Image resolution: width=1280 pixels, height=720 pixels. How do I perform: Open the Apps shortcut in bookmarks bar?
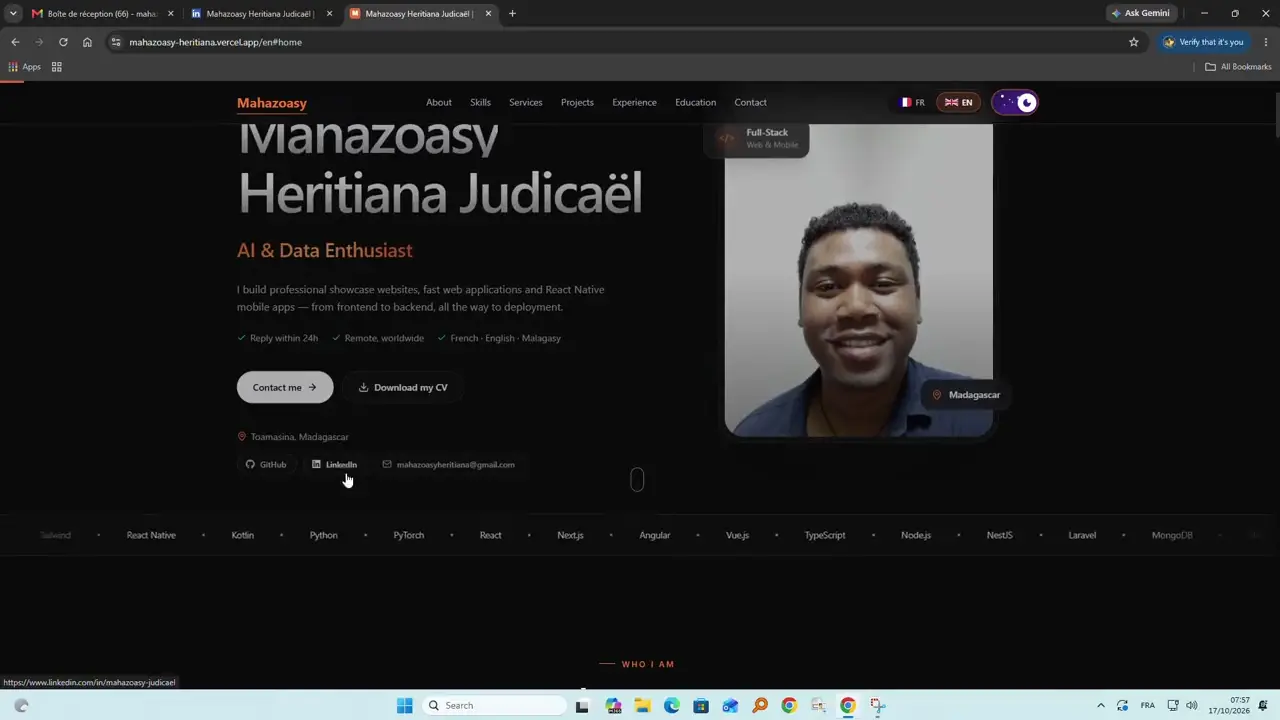(x=25, y=67)
